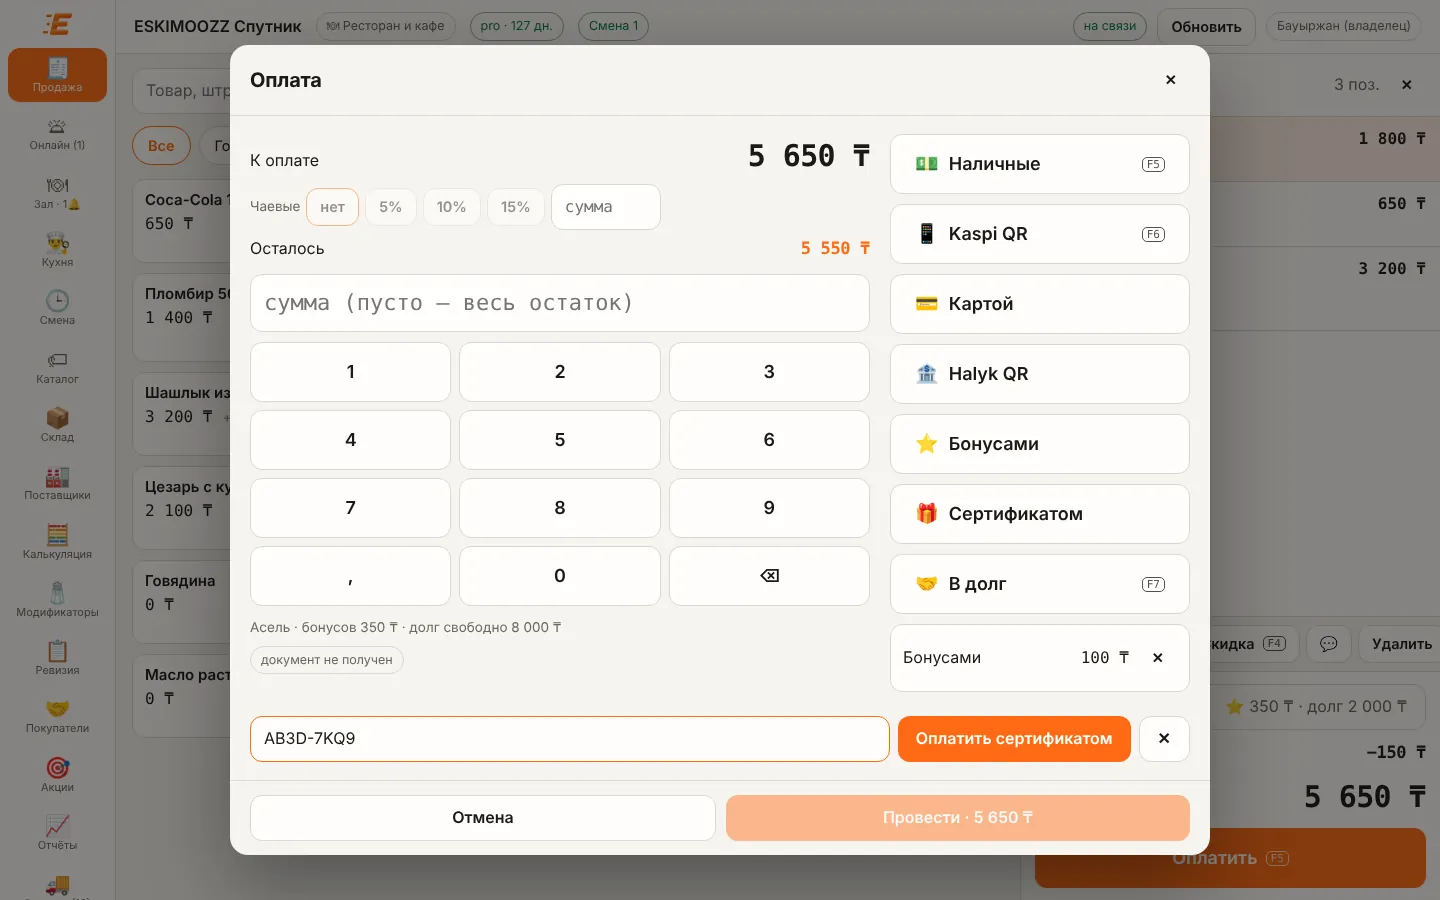Choose Наличные cash payment option
The height and width of the screenshot is (900, 1440).
pyautogui.click(x=1039, y=164)
